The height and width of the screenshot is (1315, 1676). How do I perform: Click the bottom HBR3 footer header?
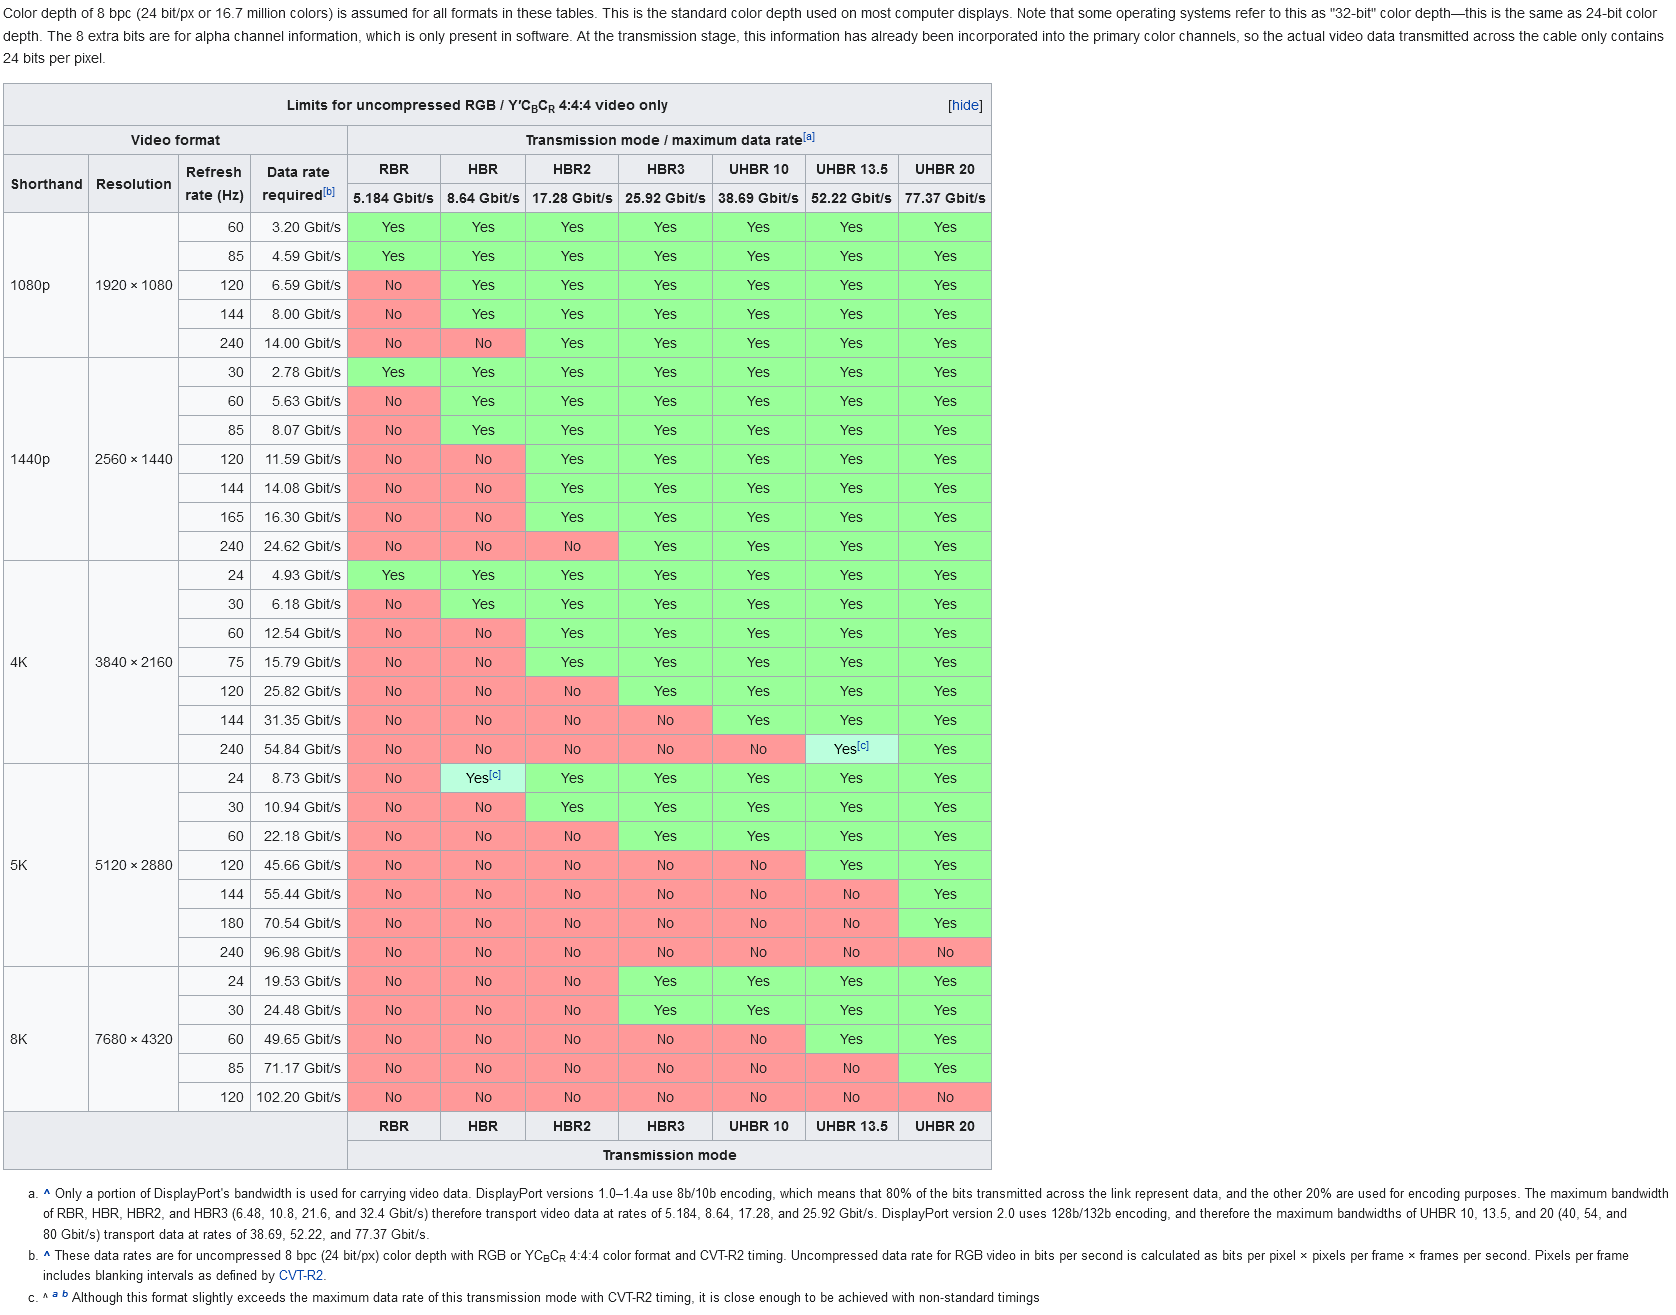(x=665, y=1126)
